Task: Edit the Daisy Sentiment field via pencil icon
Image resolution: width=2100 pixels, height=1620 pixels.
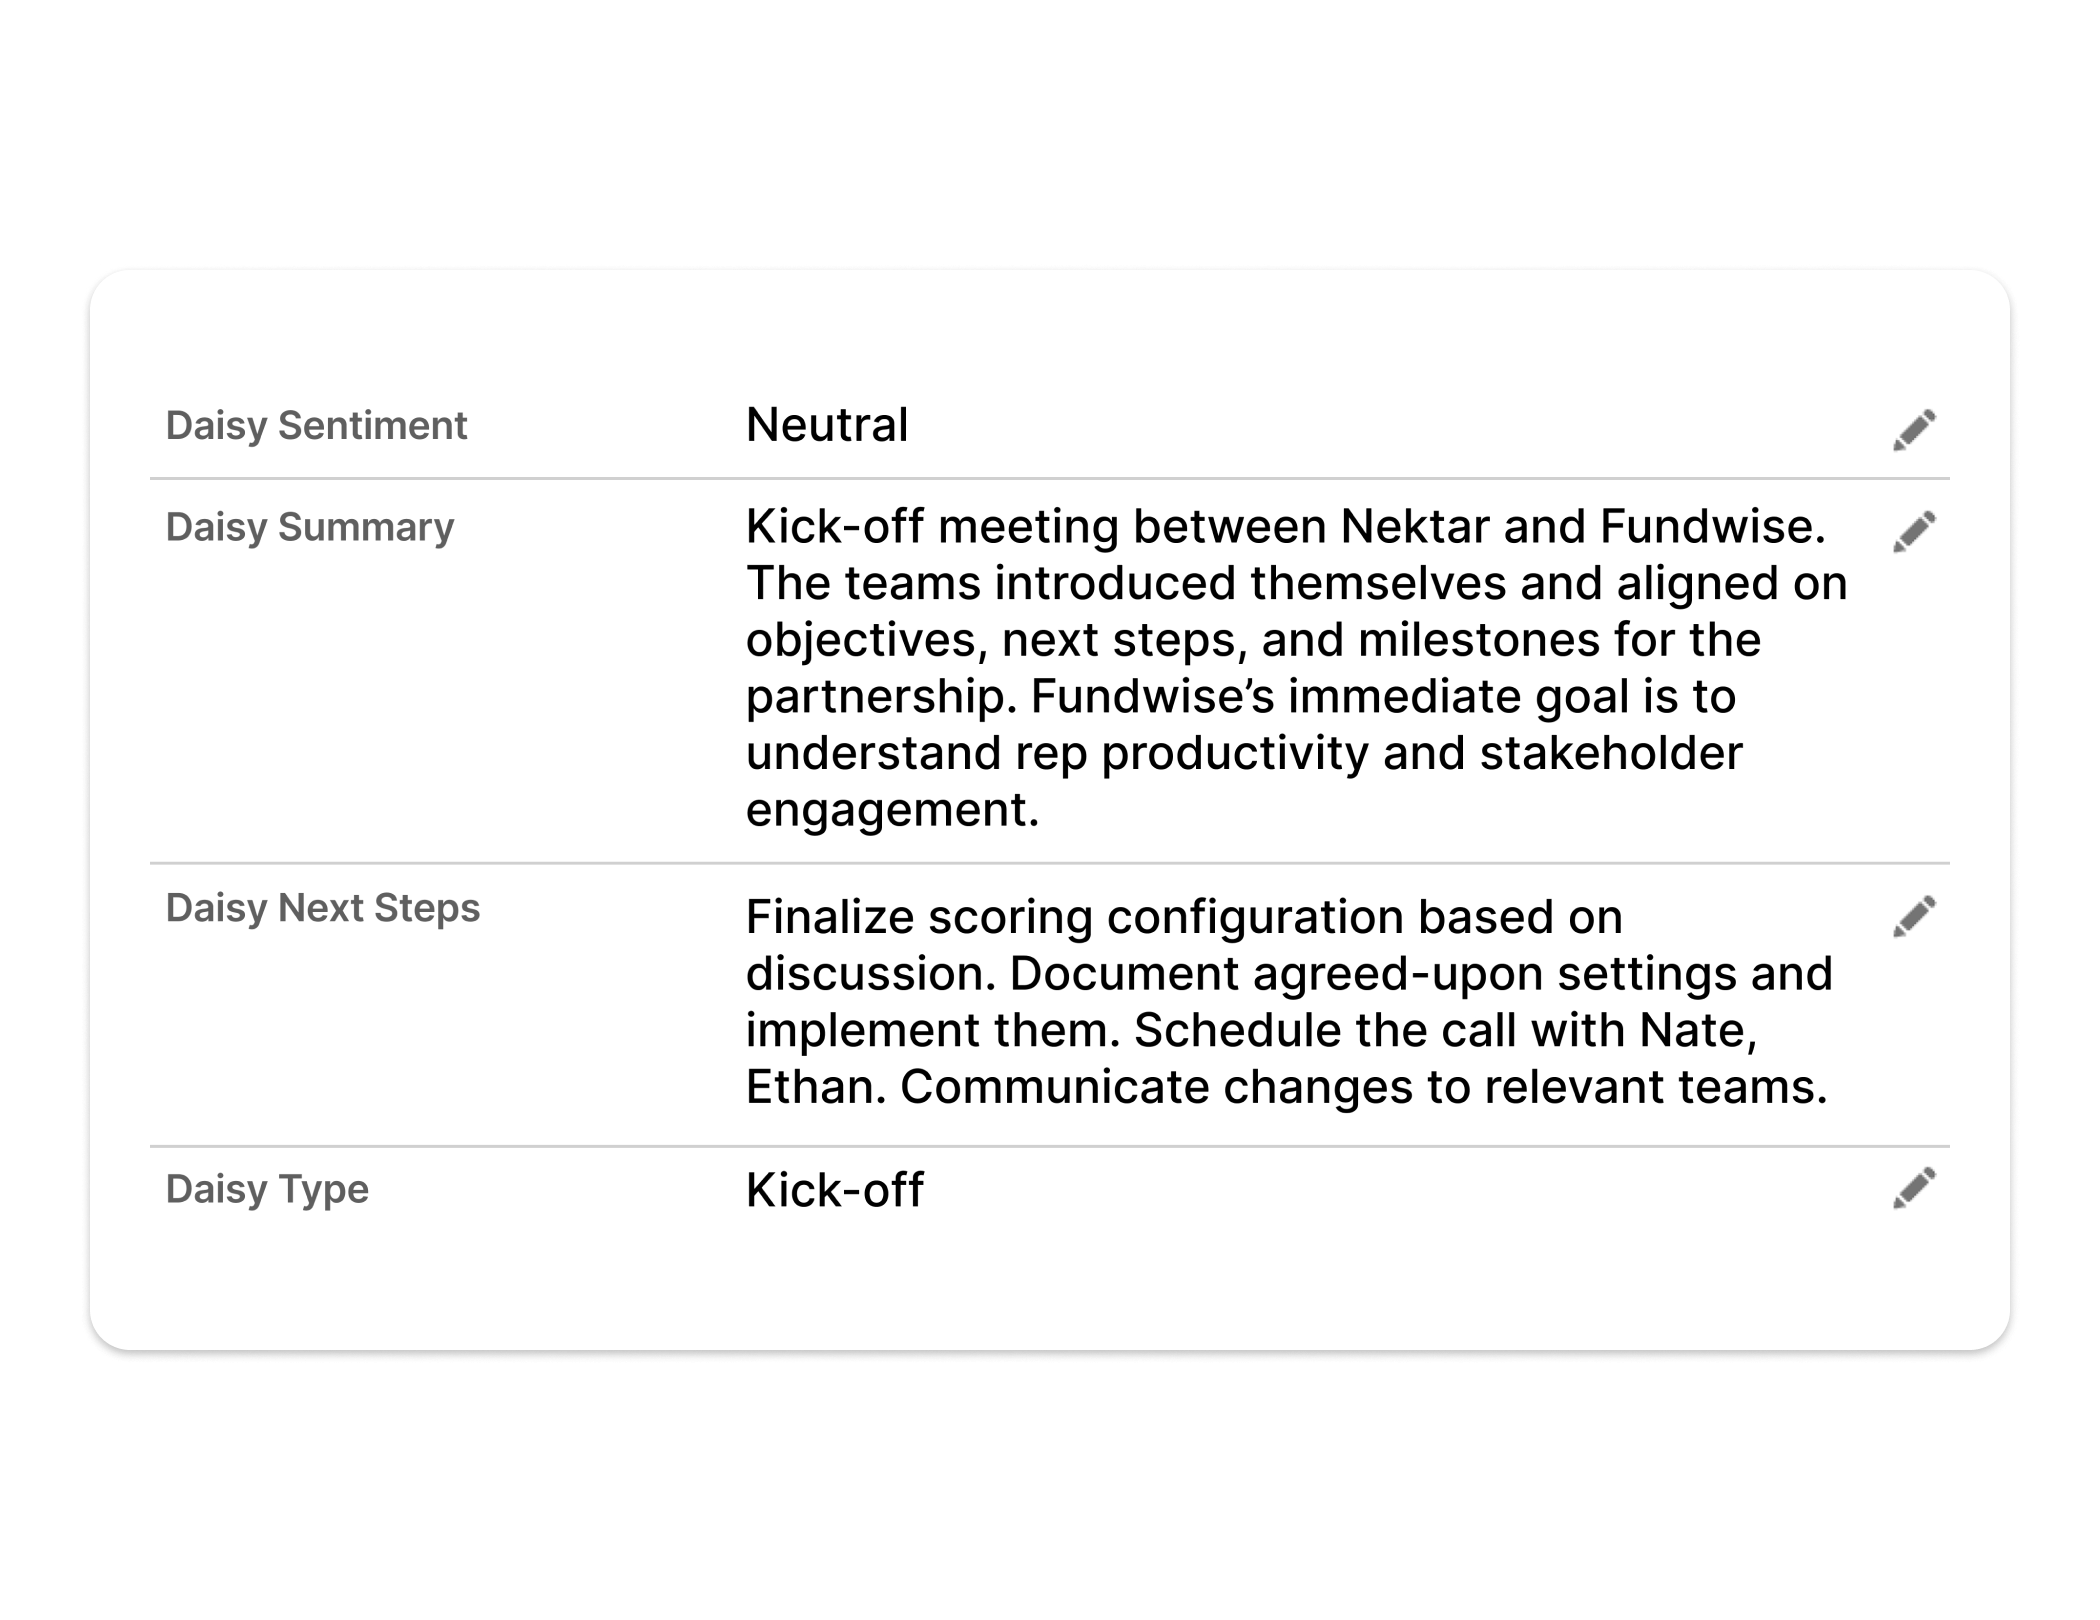Action: coord(1914,430)
